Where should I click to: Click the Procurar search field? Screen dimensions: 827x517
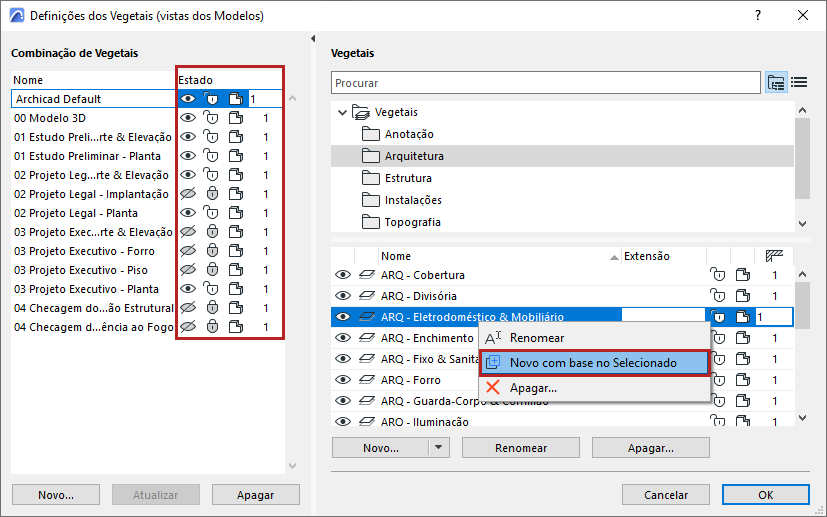pos(545,83)
